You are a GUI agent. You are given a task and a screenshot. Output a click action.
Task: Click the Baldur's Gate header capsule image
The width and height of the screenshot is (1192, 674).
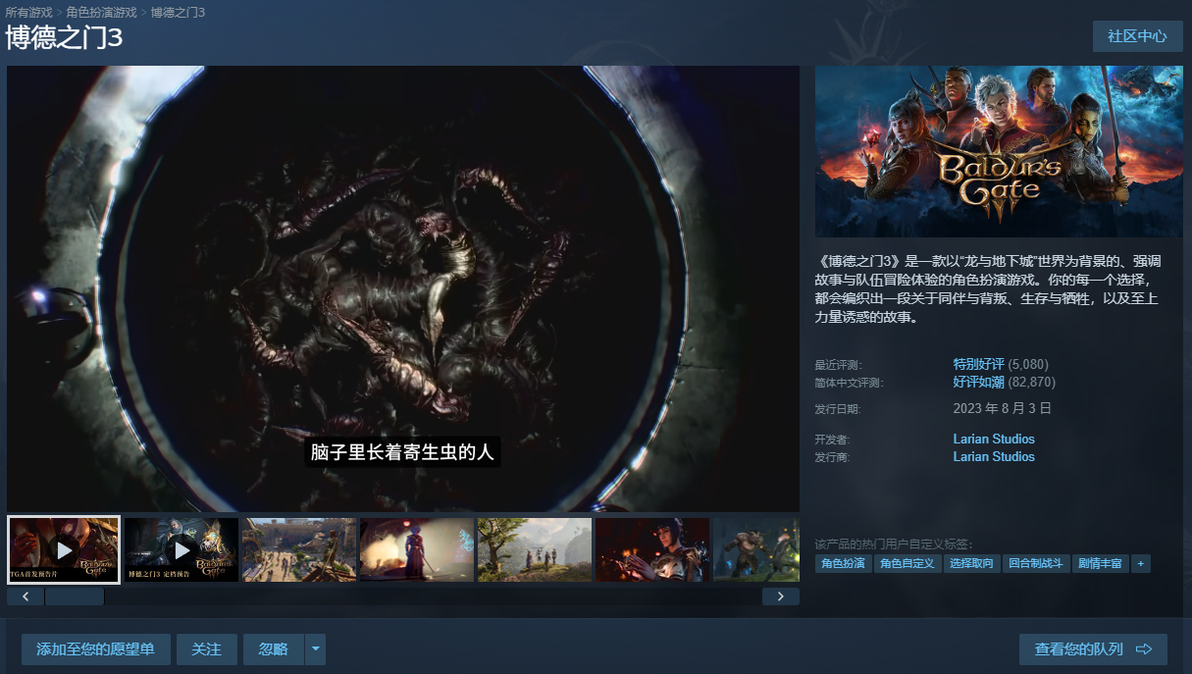[x=998, y=151]
